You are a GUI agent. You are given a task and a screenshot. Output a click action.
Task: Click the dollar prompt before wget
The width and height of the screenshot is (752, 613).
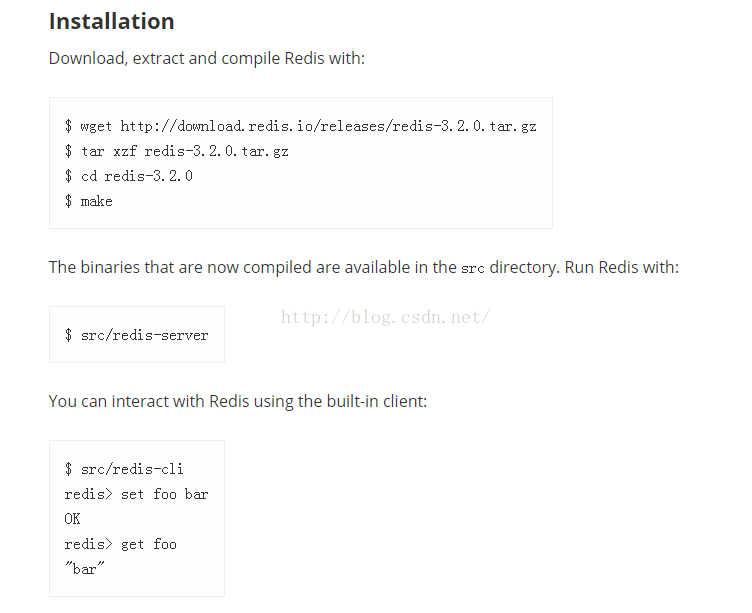[x=69, y=126]
